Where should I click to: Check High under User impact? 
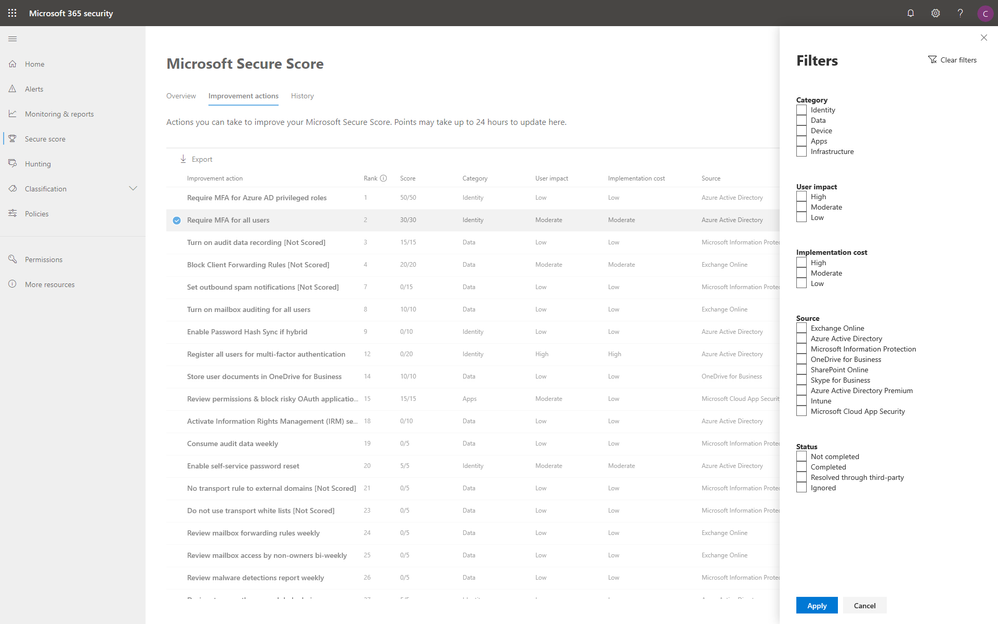click(801, 197)
